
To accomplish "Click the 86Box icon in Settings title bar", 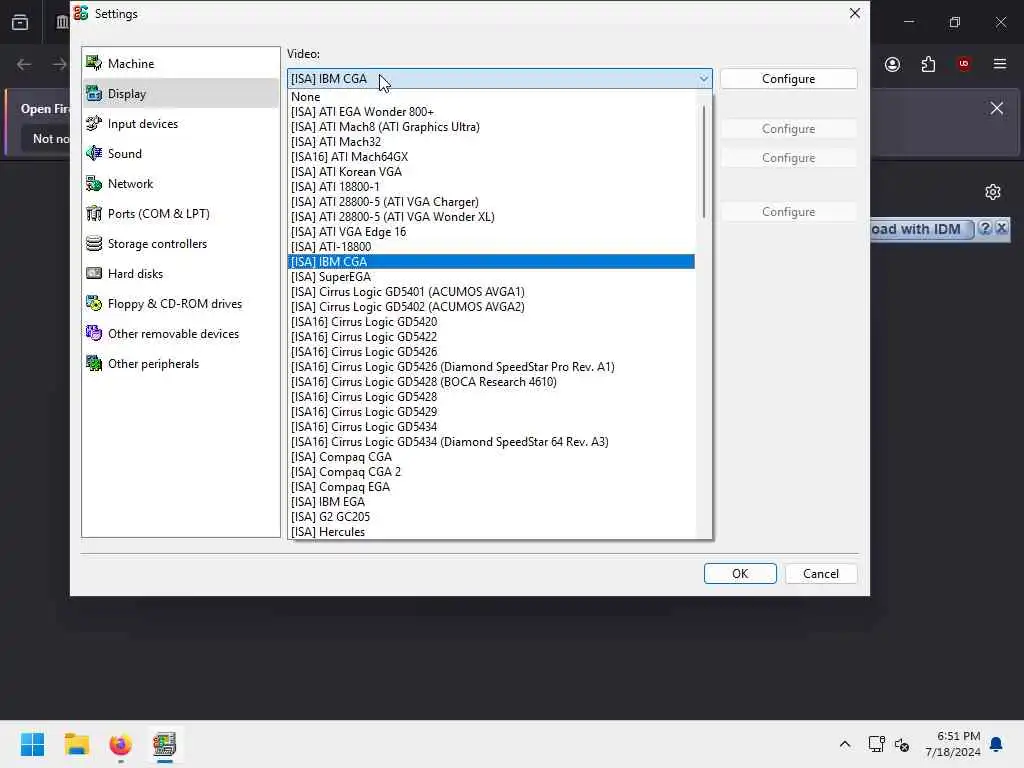I will pyautogui.click(x=81, y=13).
